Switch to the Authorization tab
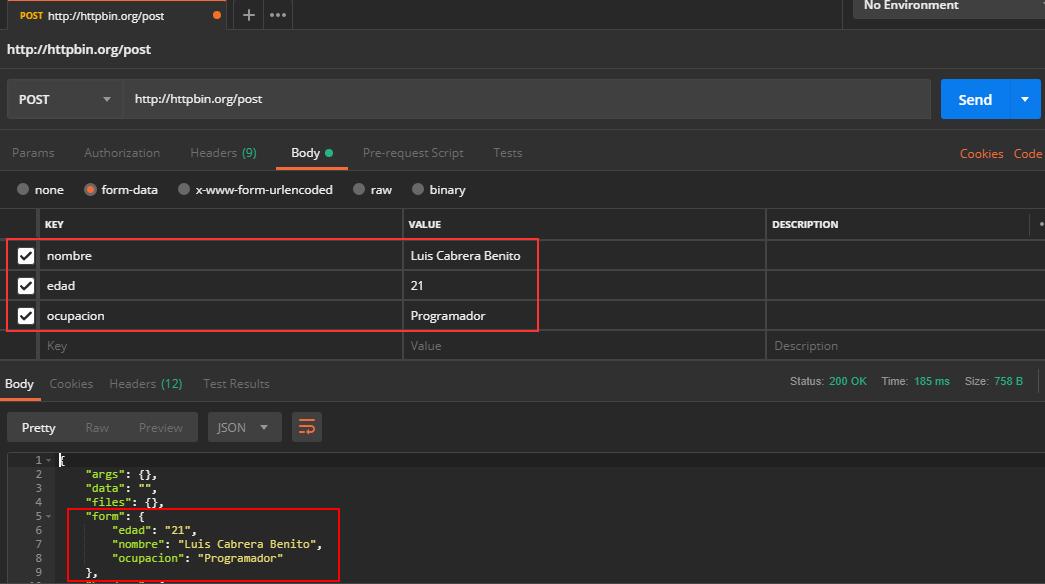Viewport: 1045px width, 584px height. coord(122,153)
